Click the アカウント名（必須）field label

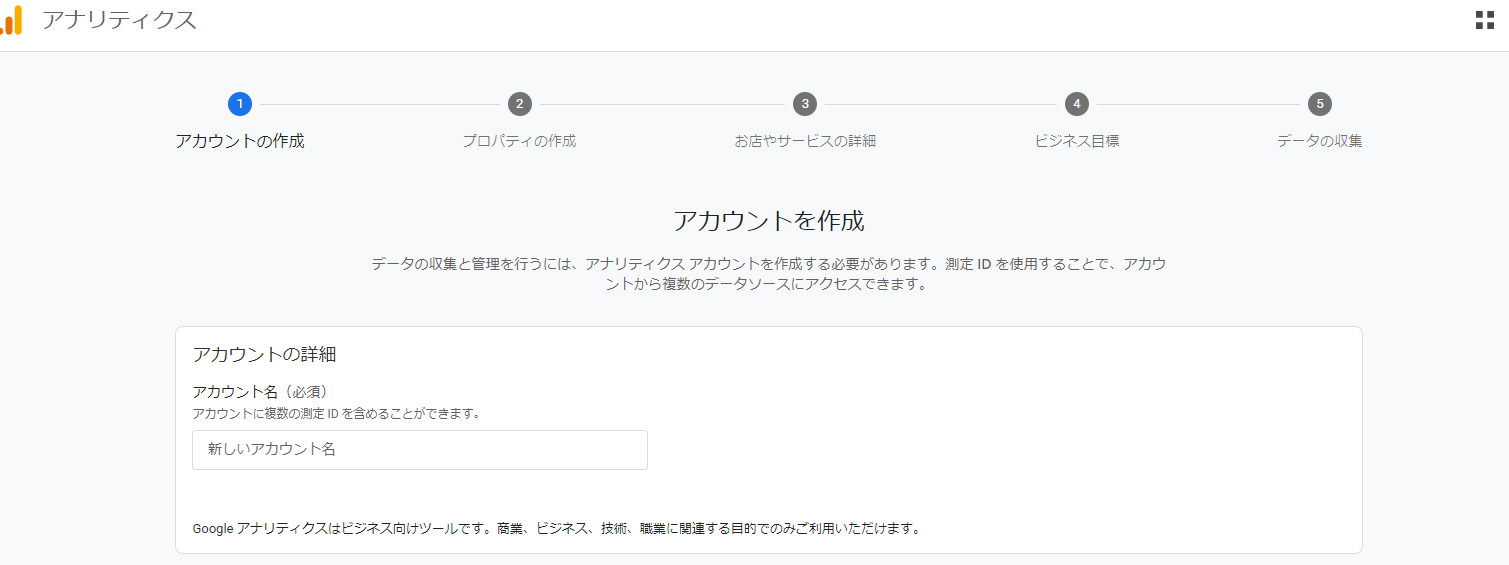click(x=260, y=392)
